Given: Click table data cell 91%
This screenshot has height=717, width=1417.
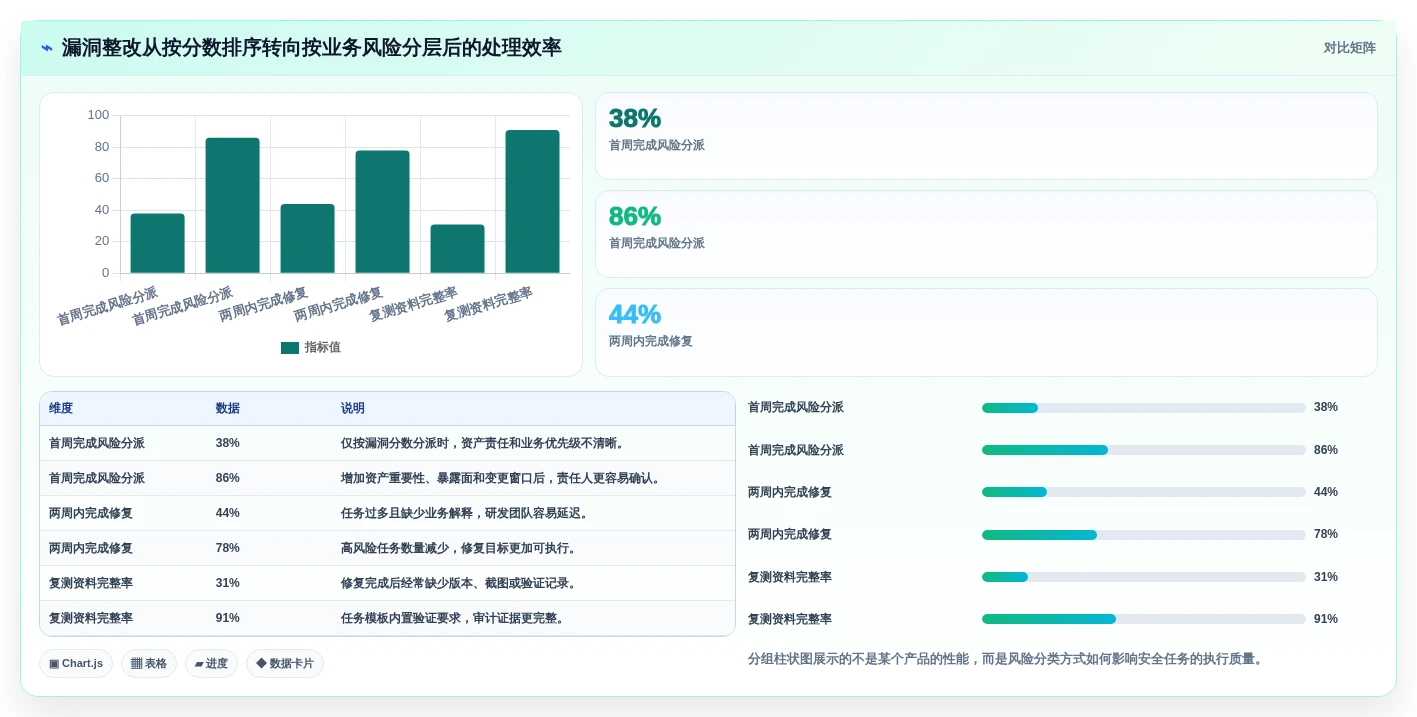Looking at the screenshot, I should coord(228,619).
